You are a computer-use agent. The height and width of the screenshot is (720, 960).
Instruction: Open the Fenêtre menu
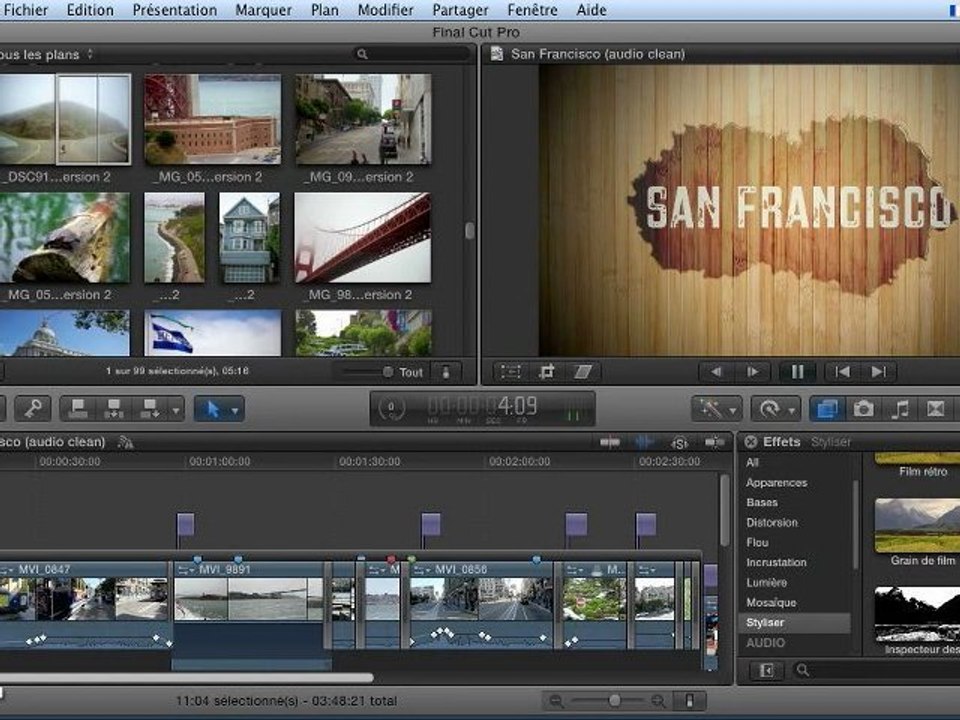(532, 10)
